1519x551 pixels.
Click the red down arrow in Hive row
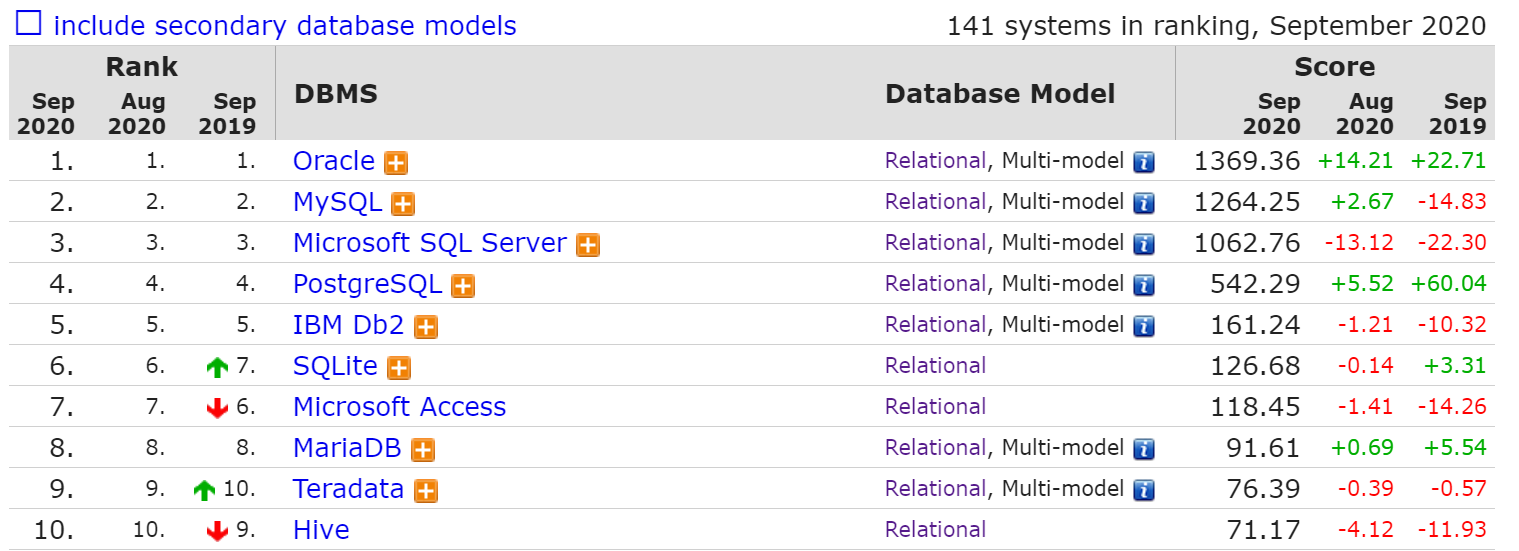[x=217, y=532]
